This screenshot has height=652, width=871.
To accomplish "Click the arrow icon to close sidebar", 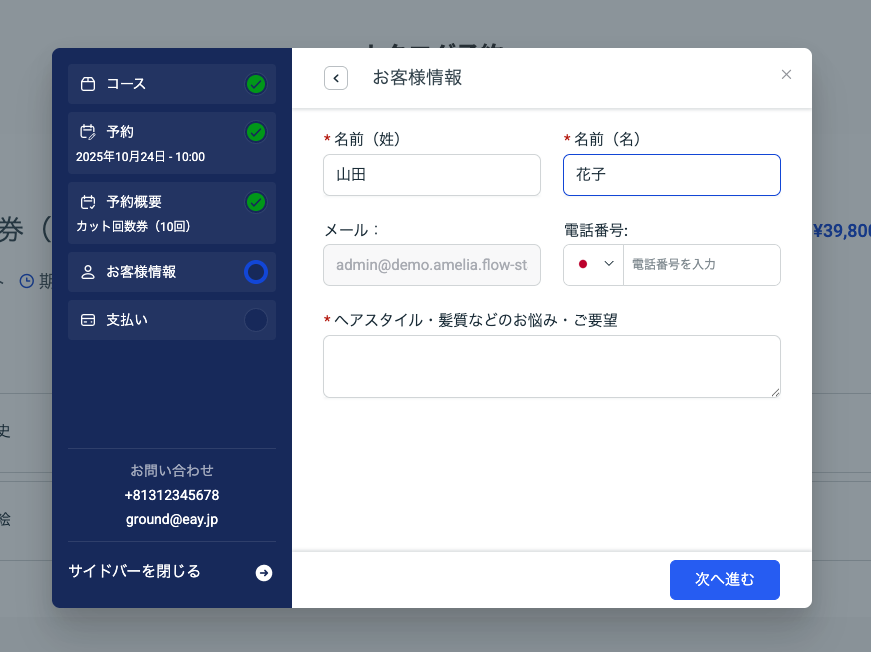I will click(264, 573).
